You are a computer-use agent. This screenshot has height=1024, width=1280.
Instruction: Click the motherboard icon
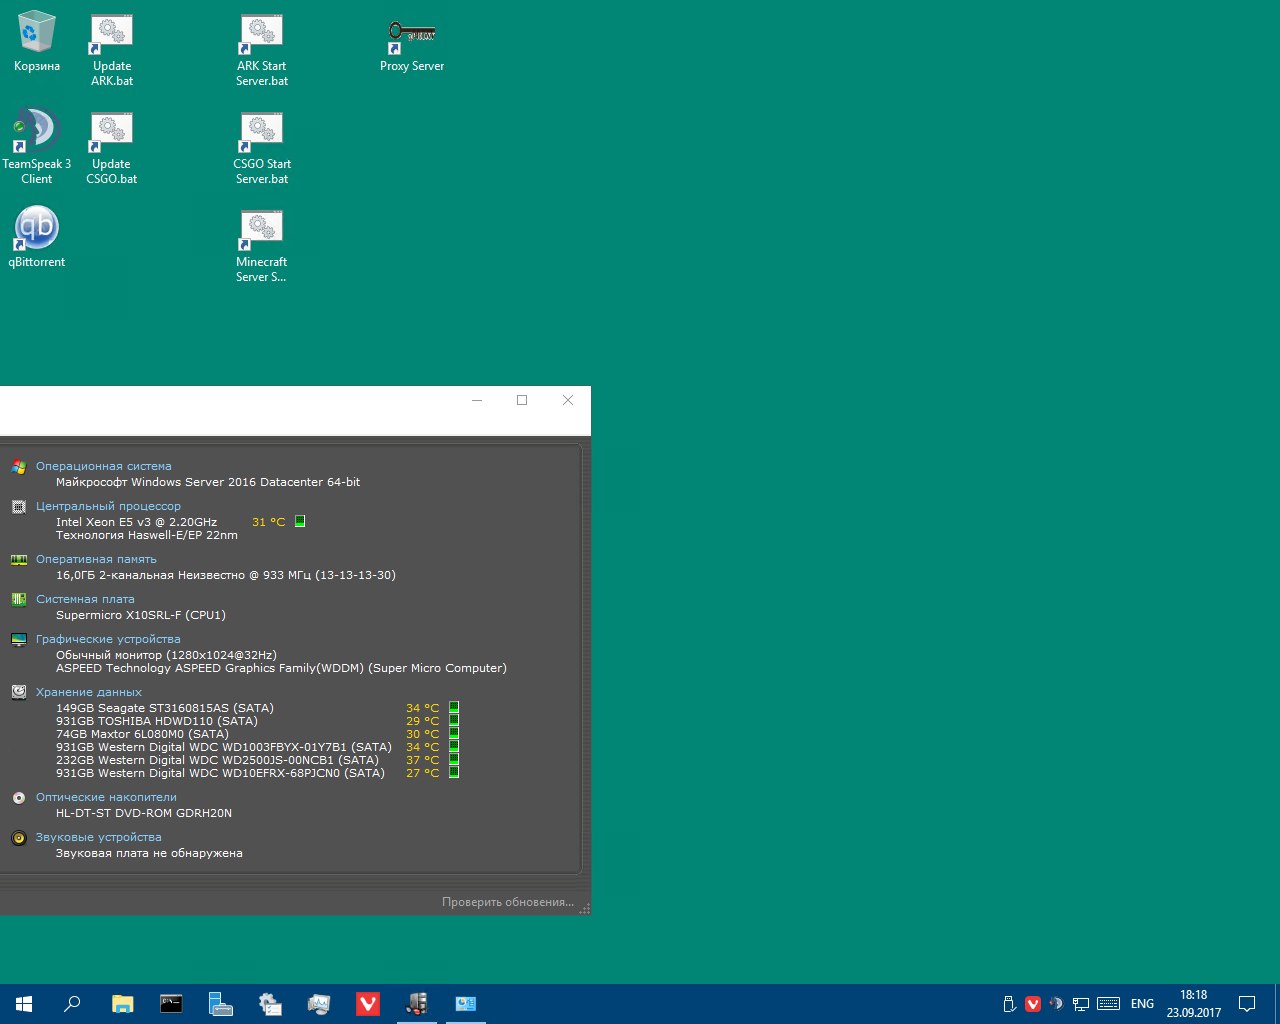(18, 599)
